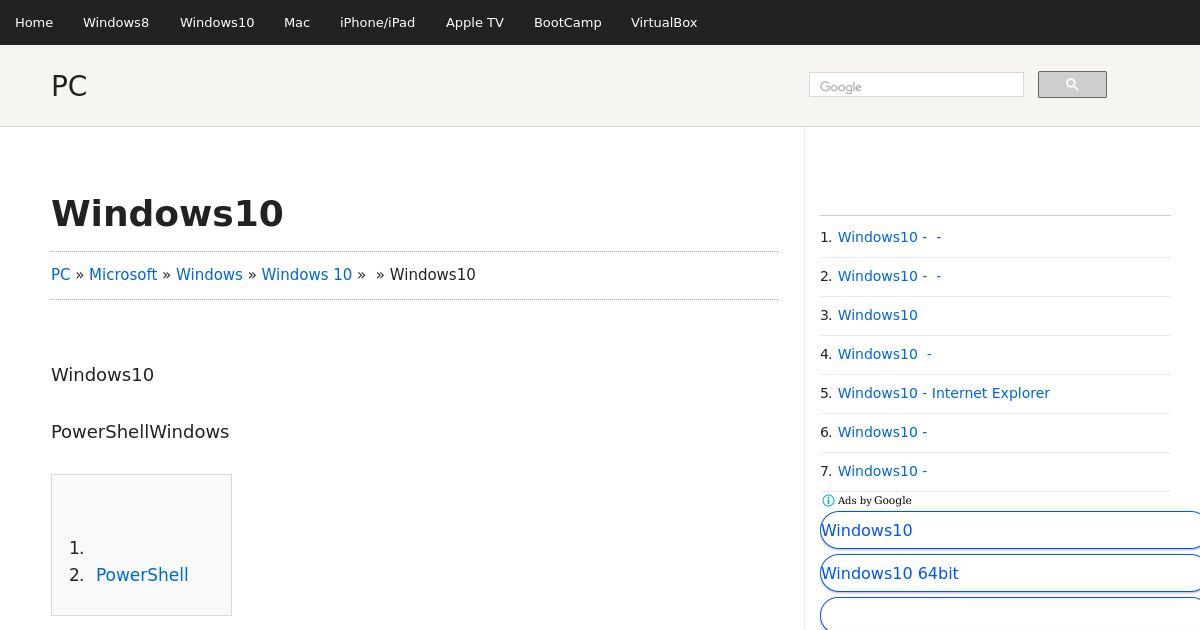This screenshot has width=1200, height=630.
Task: Focus the Google search input field
Action: [916, 85]
